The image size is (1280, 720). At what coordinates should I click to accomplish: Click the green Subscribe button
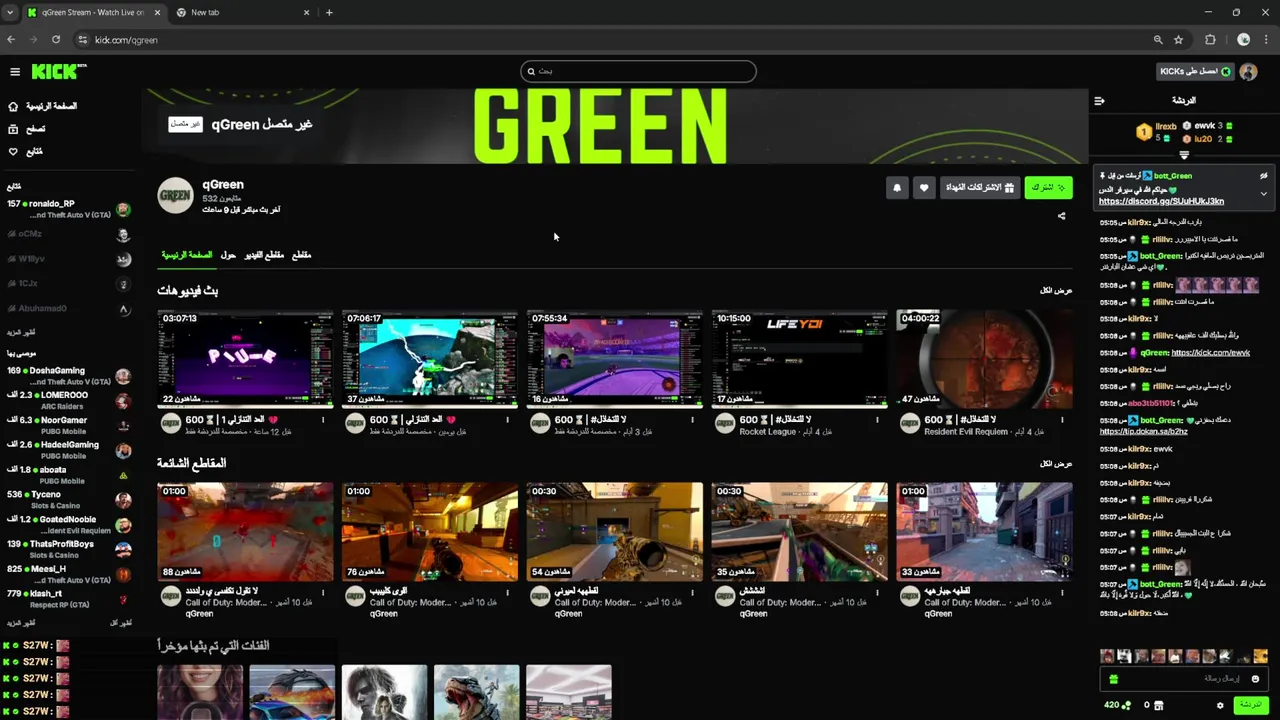point(1048,188)
